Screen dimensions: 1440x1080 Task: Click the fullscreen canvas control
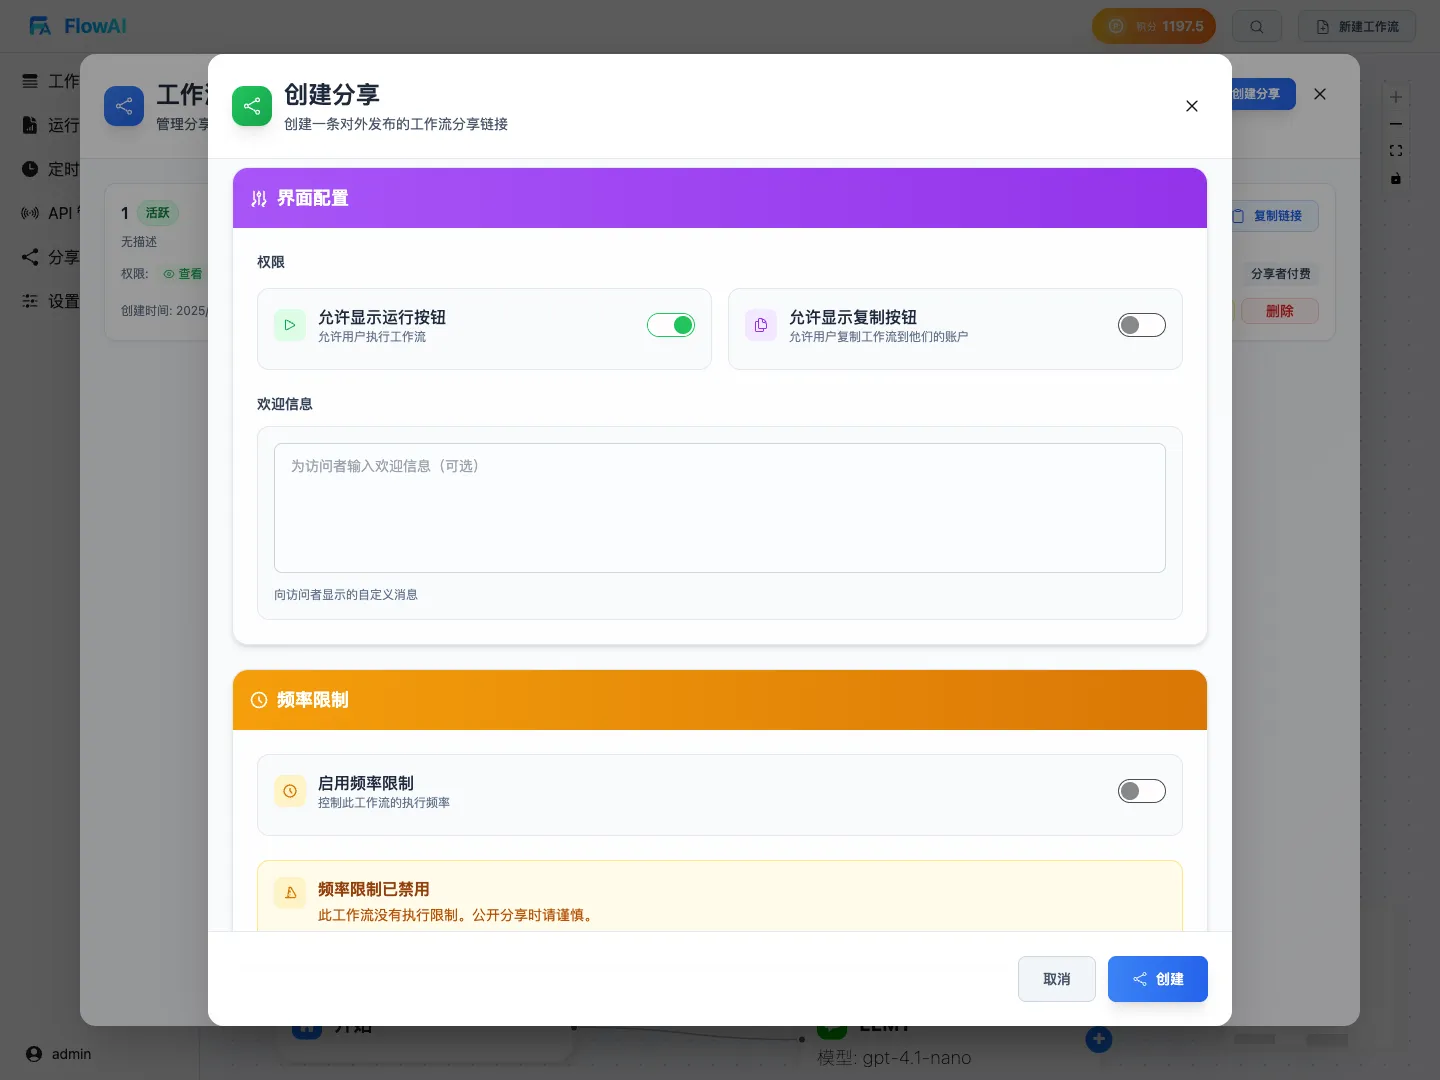click(1395, 150)
